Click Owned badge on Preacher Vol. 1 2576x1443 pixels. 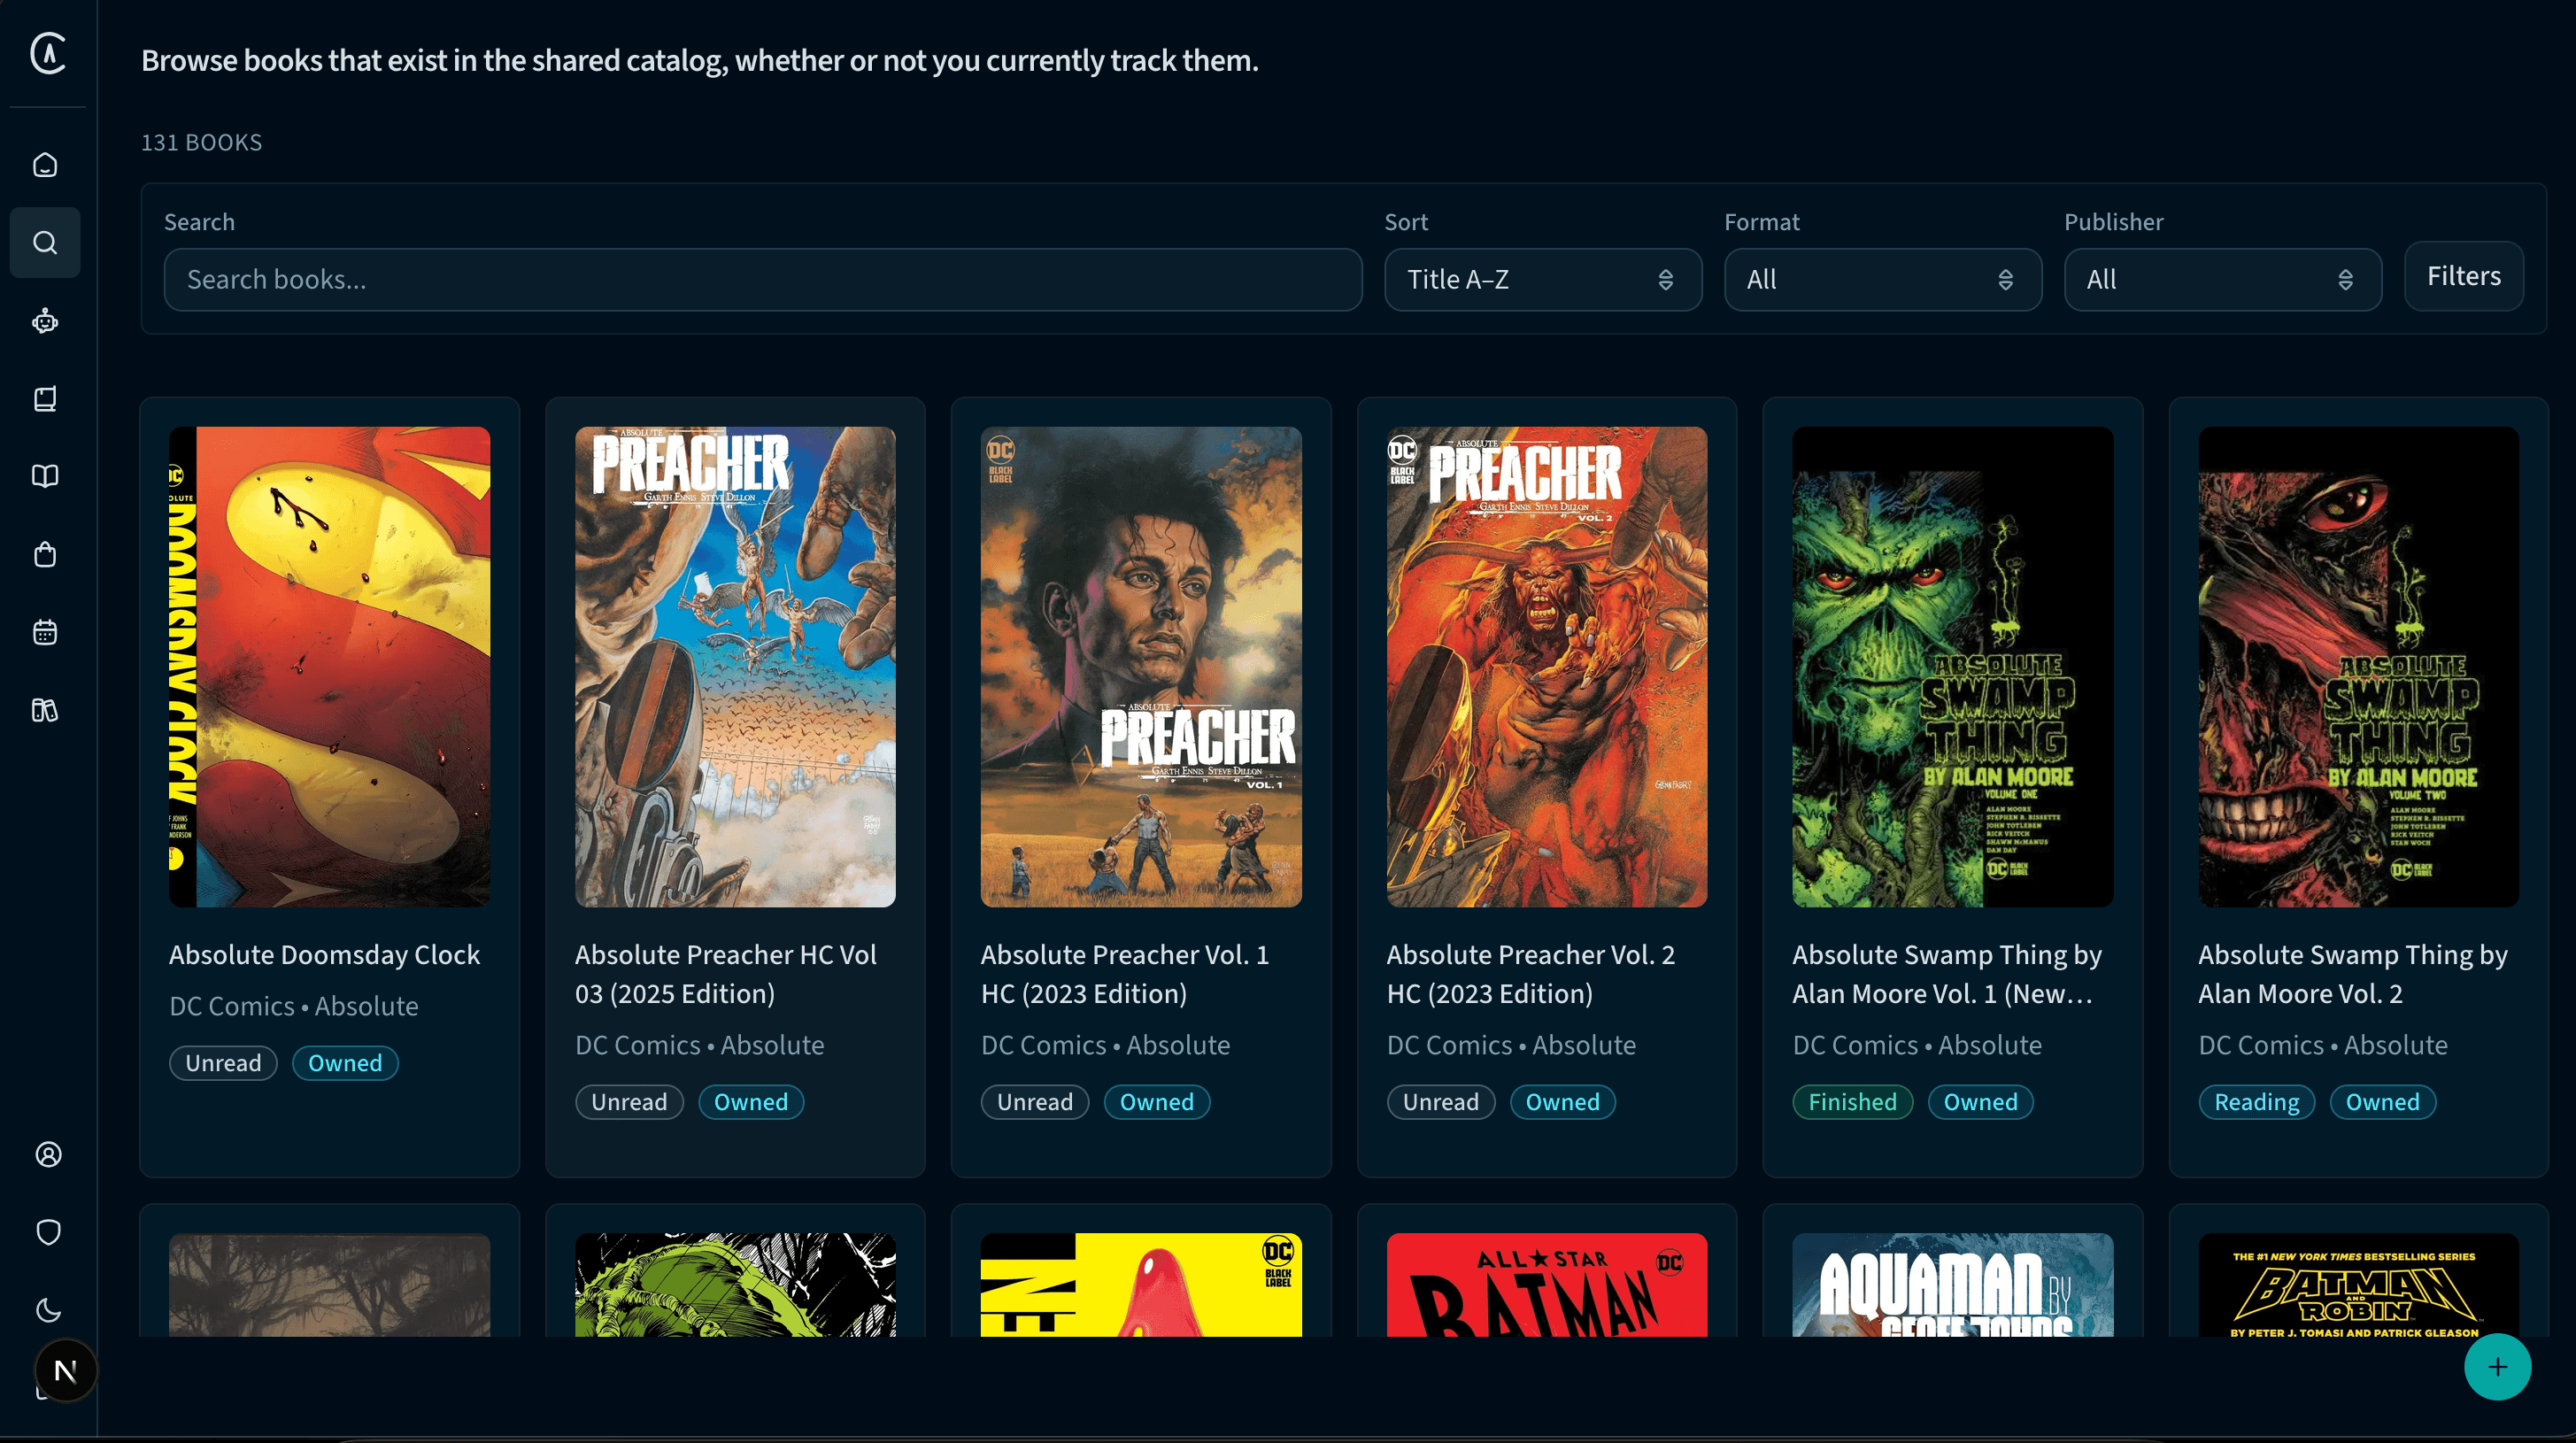[1157, 1102]
